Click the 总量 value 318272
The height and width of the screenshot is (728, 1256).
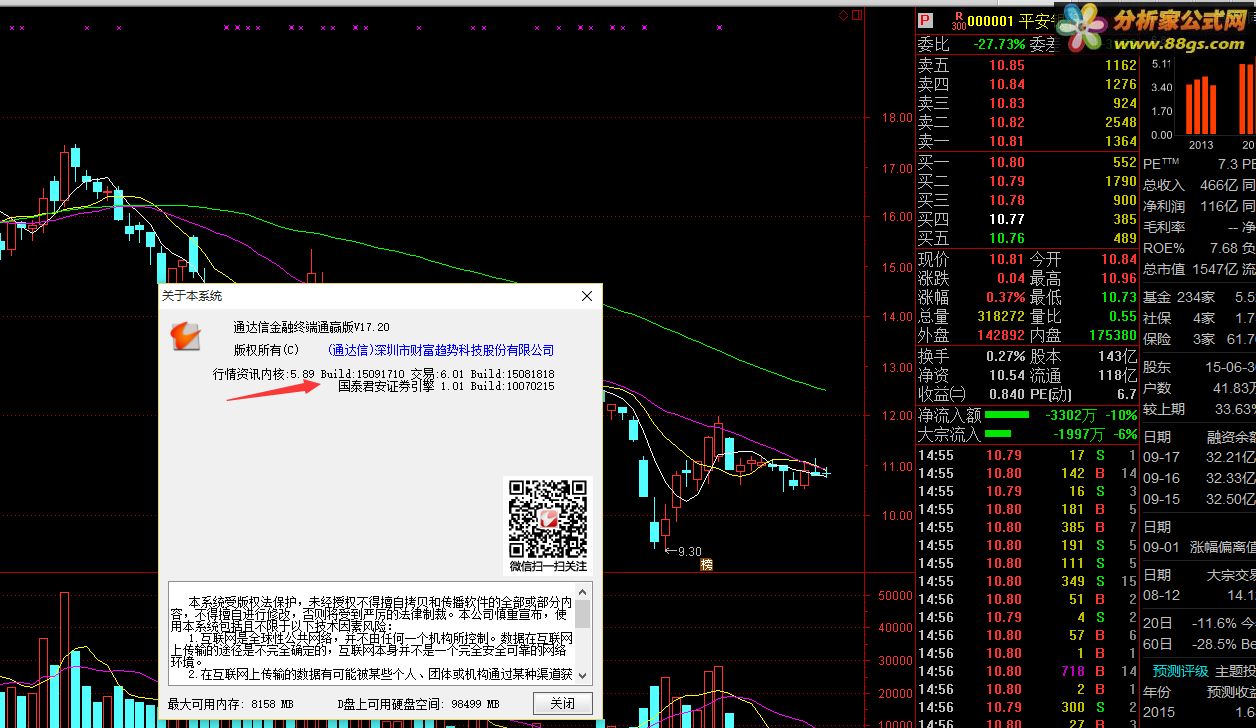1000,316
